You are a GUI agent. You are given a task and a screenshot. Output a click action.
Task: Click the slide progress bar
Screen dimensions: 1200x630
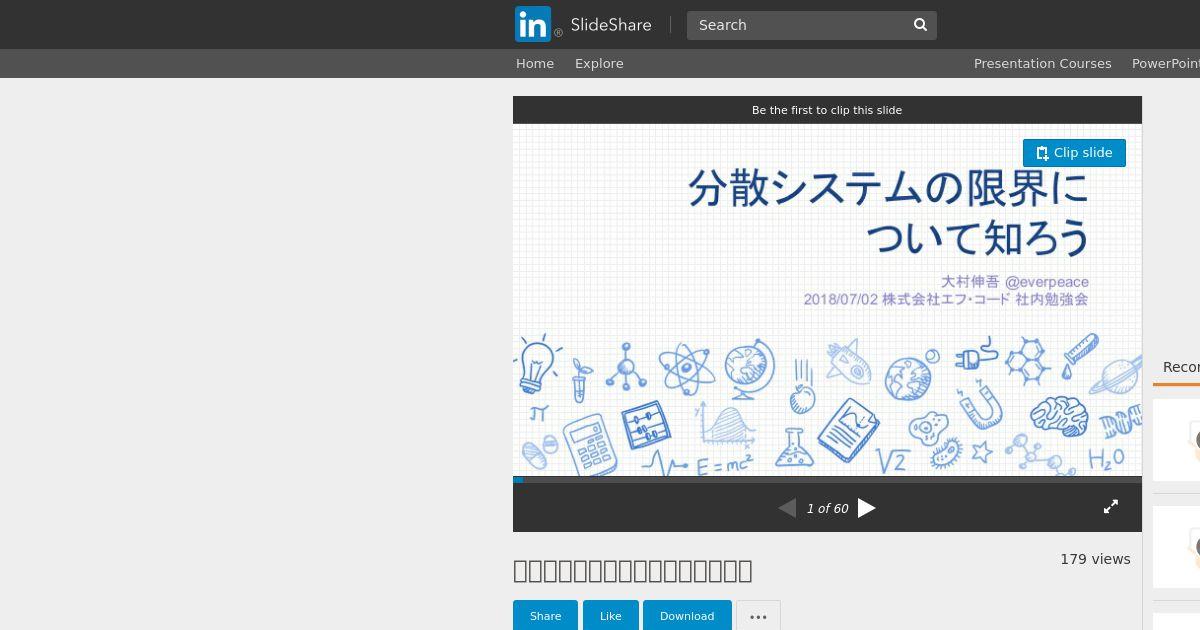click(827, 480)
